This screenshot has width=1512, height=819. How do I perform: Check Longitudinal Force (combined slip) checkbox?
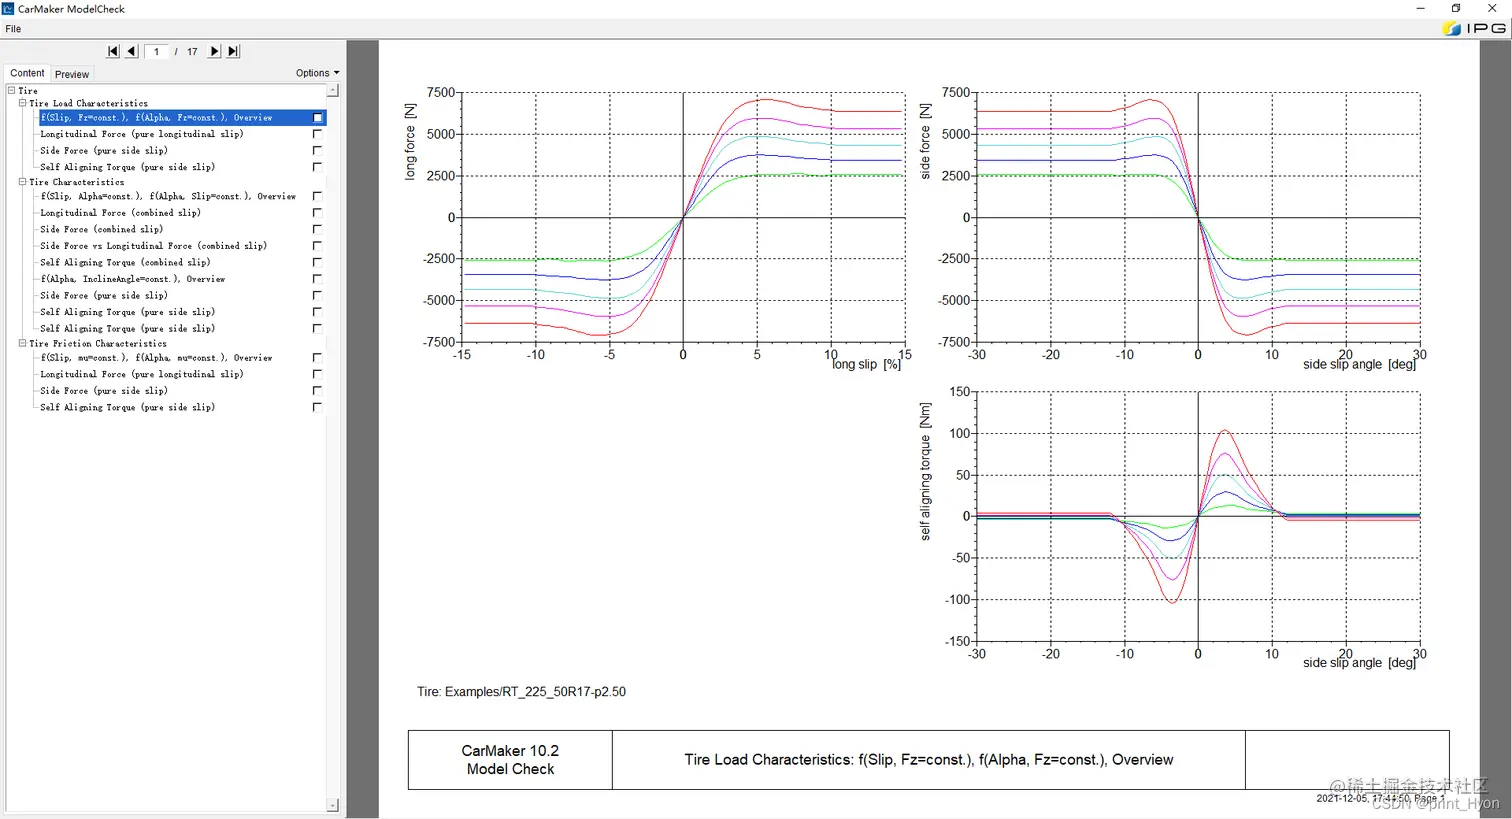318,213
